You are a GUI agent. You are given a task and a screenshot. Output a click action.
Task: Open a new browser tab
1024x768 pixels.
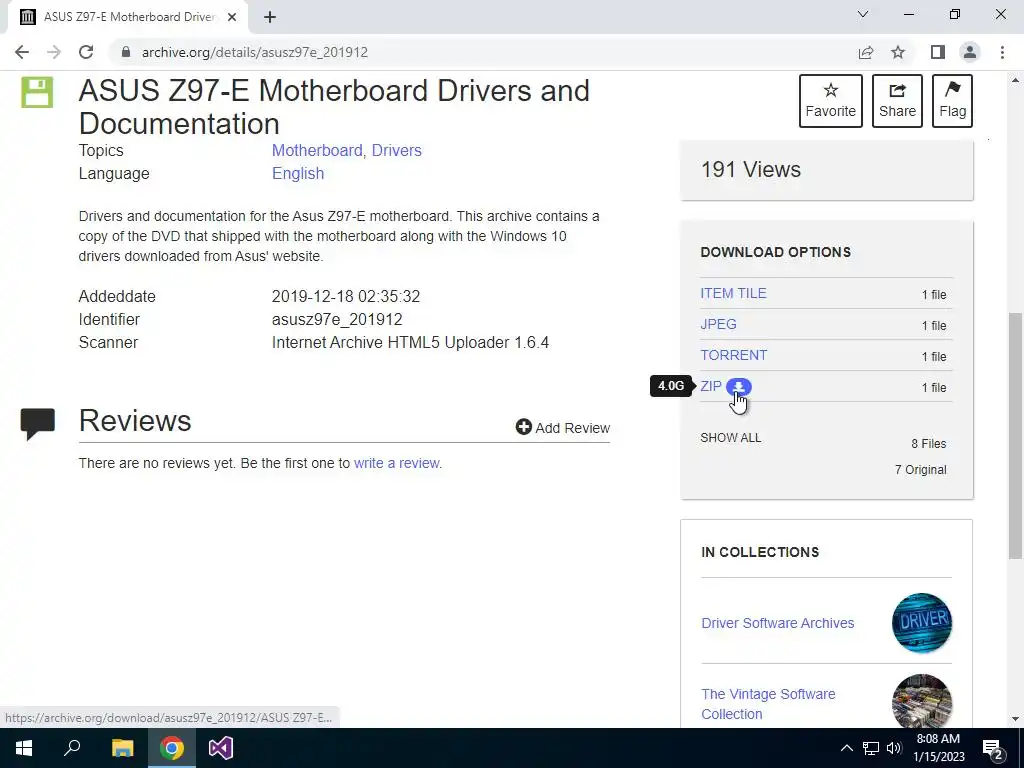click(x=270, y=17)
